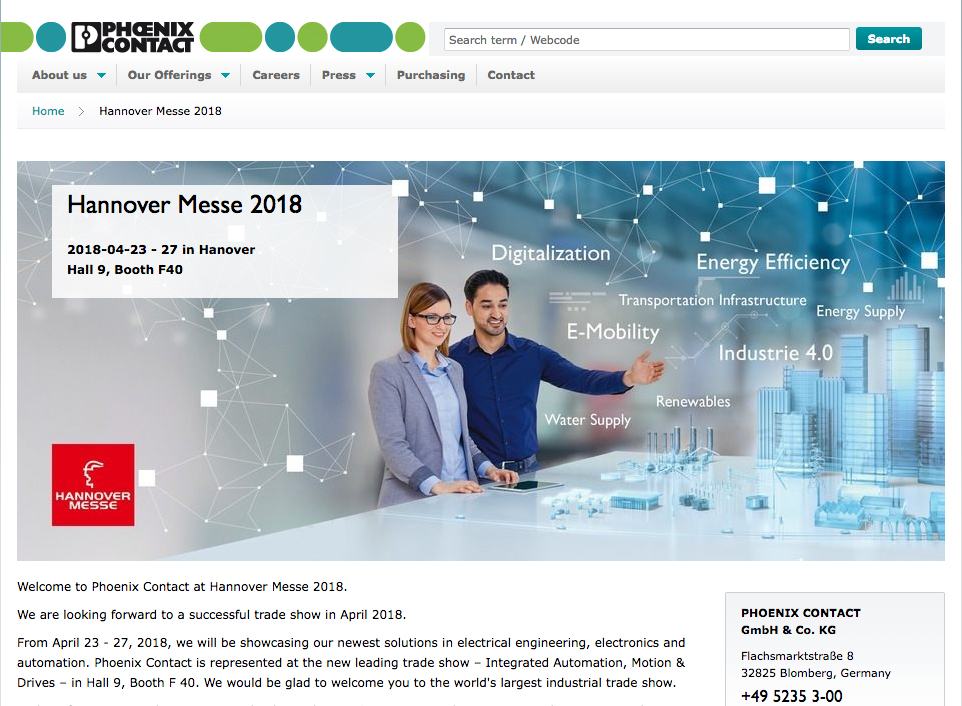Expand the Press dropdown arrow
The height and width of the screenshot is (706, 962).
[x=371, y=75]
